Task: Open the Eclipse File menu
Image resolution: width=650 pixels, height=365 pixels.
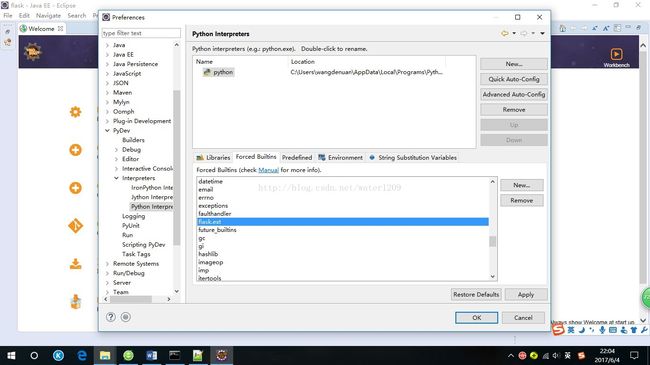Action: (x=8, y=15)
